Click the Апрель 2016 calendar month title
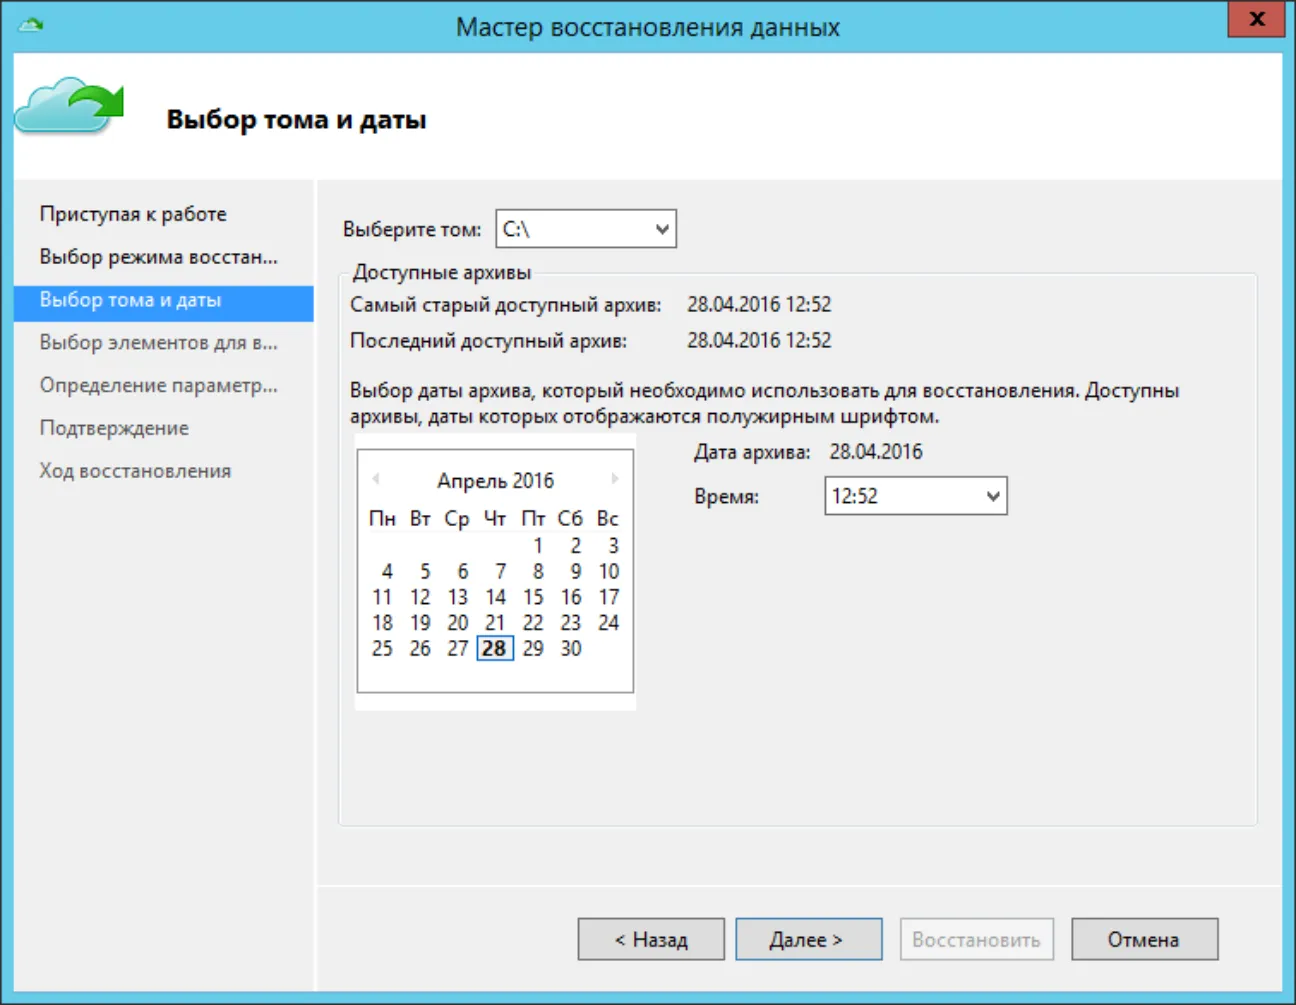Screen dimensions: 1296x1005 coord(495,481)
